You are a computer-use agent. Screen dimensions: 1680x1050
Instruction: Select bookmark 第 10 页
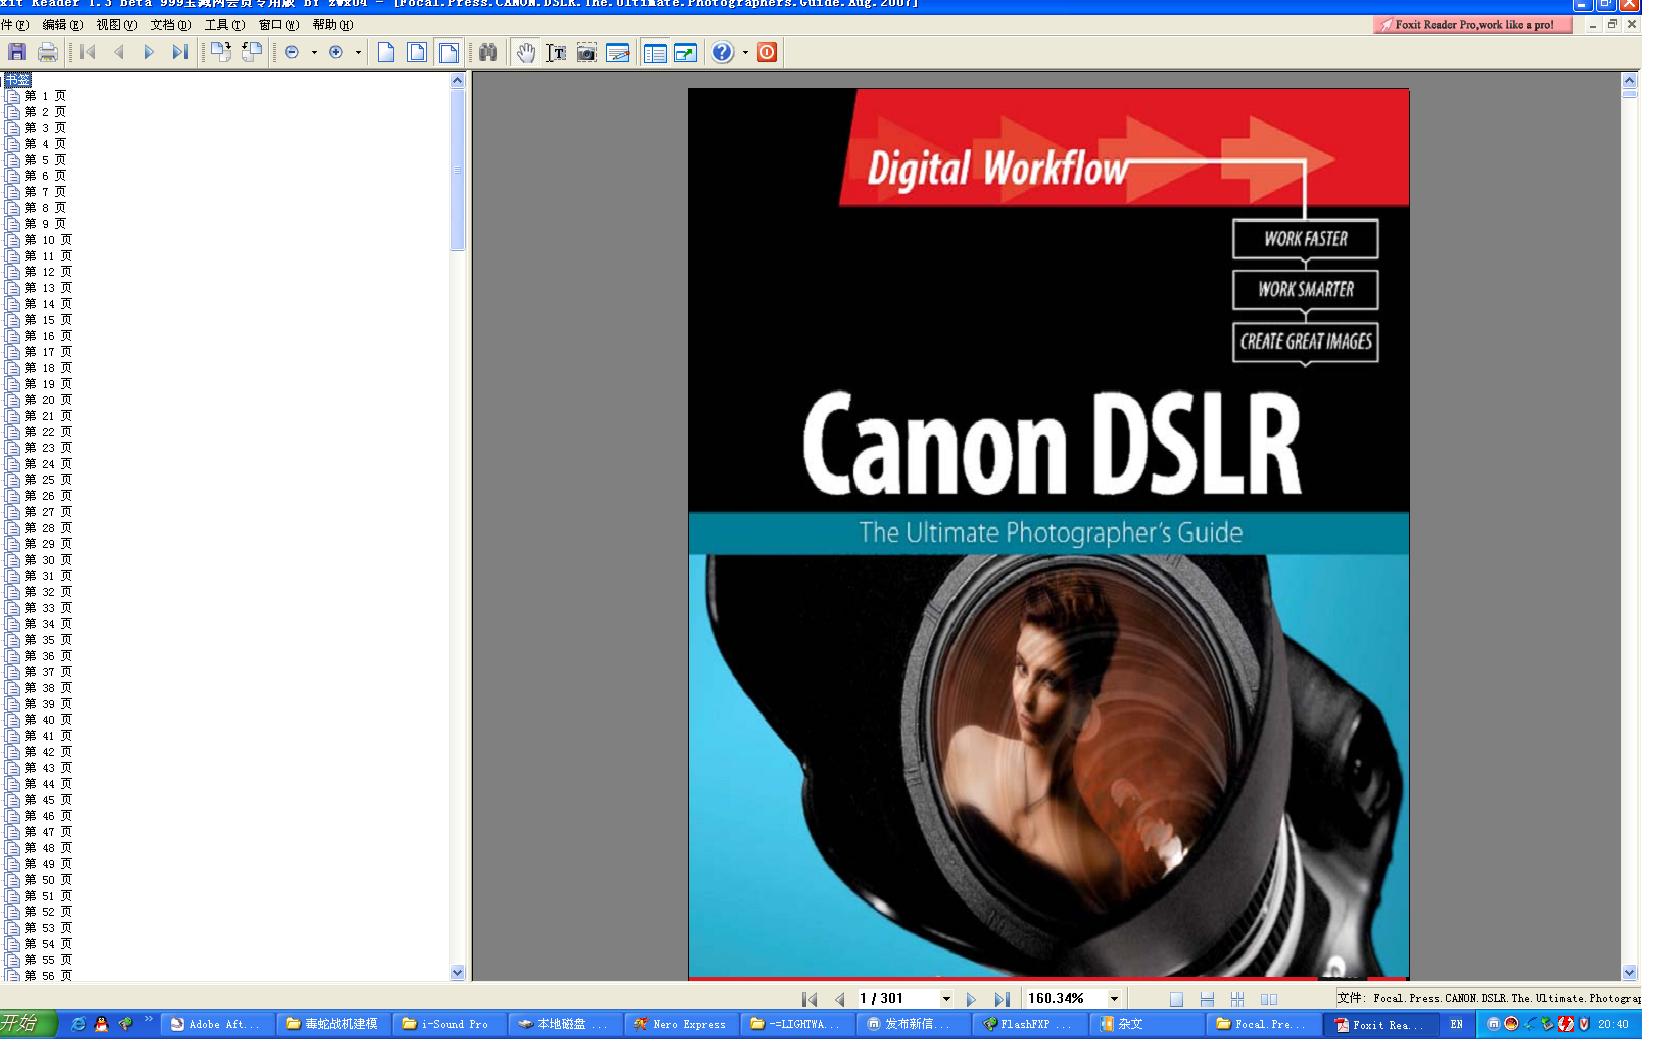click(x=48, y=240)
